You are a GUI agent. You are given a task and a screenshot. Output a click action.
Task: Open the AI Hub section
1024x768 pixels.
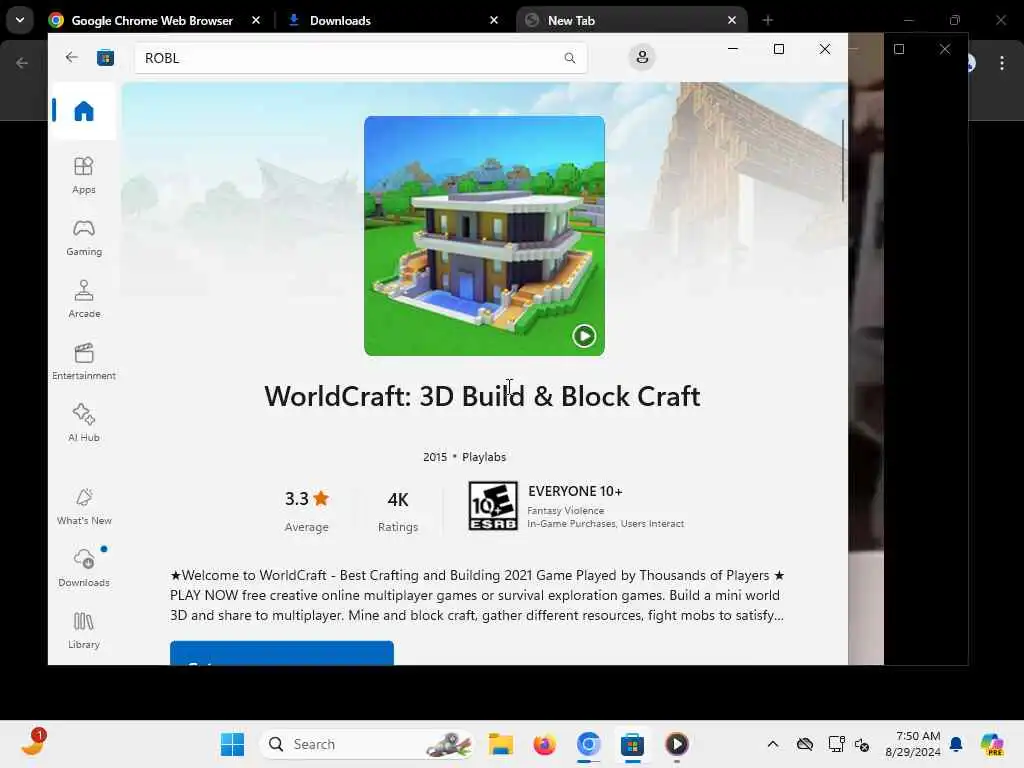[84, 423]
